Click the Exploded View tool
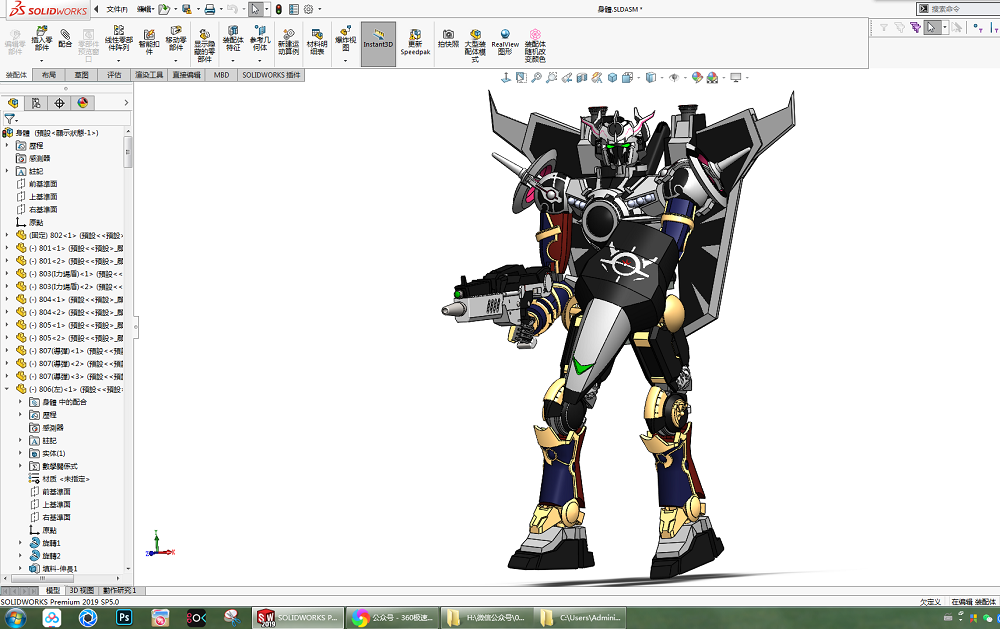1000x629 pixels. (345, 39)
